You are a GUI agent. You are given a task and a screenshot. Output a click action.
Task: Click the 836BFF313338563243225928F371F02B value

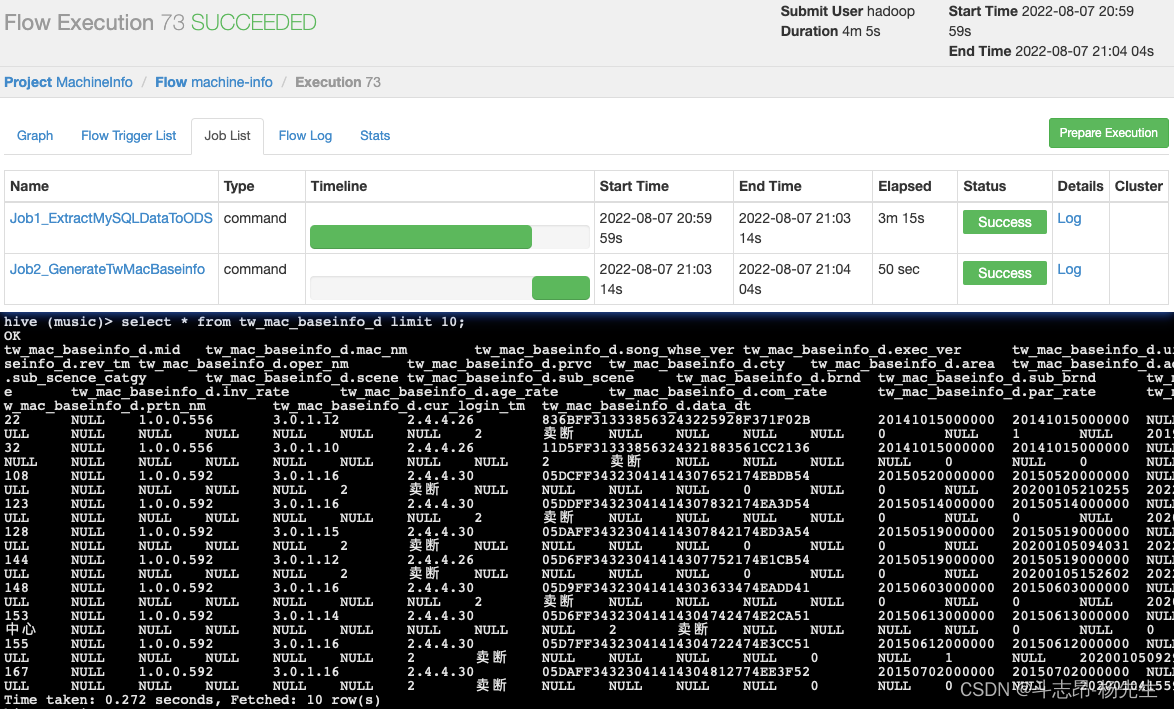coord(676,420)
